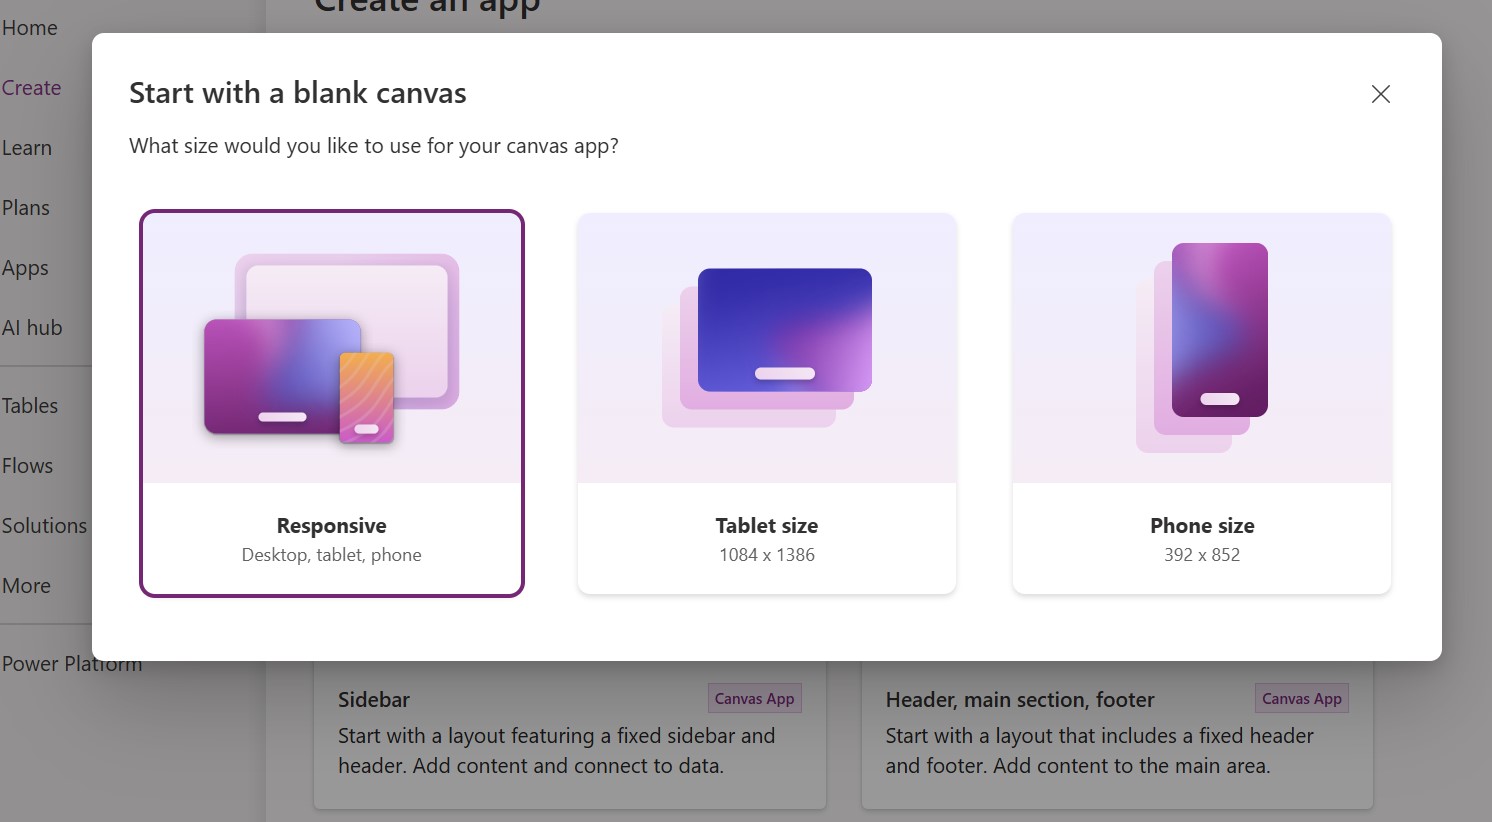
Task: Dismiss the blank canvas dialog
Action: click(1380, 93)
